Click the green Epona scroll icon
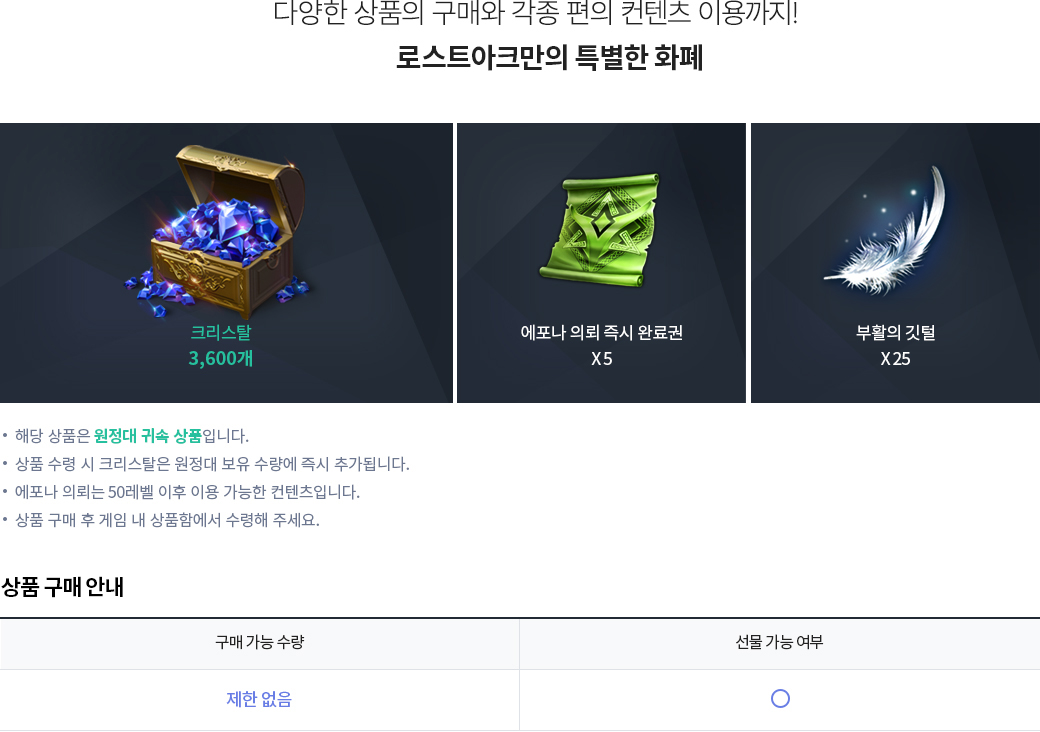 (x=601, y=229)
